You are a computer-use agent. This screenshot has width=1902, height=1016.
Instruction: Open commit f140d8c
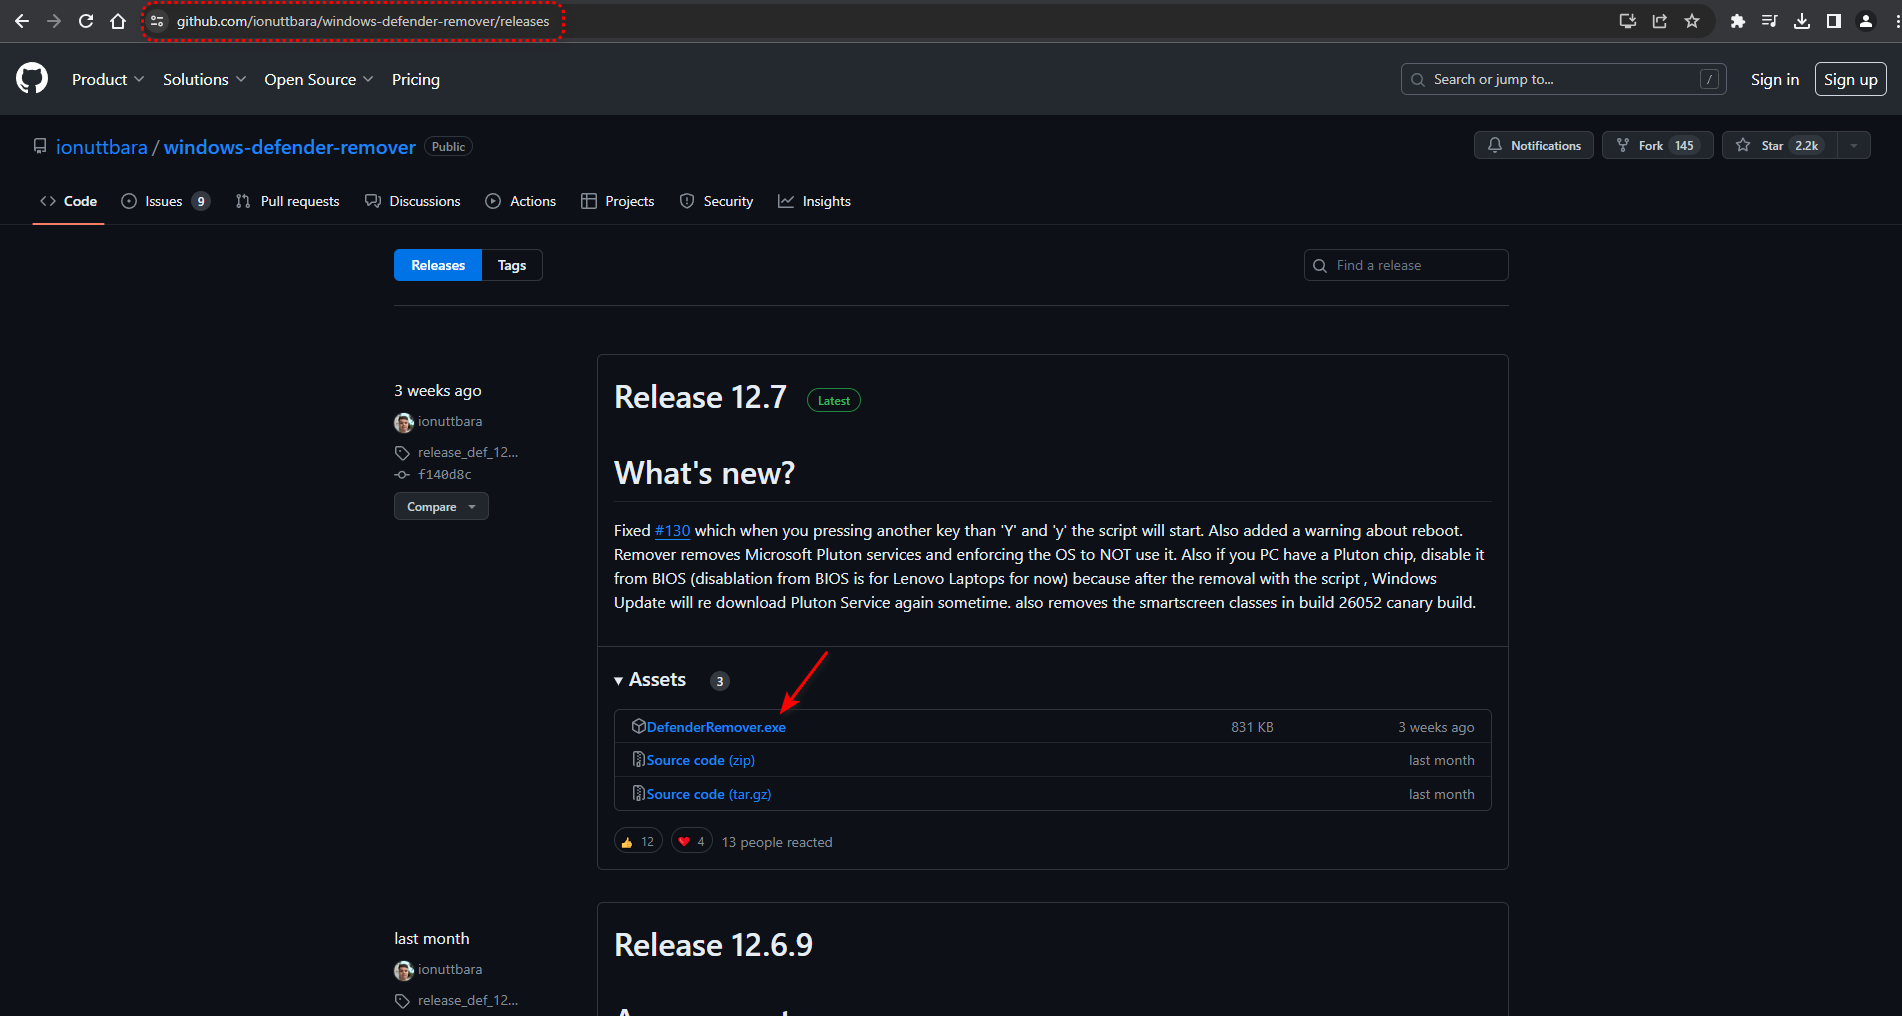click(x=445, y=475)
